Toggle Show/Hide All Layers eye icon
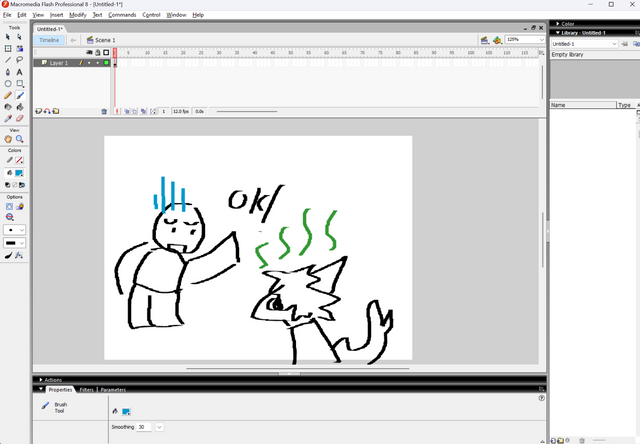640x444 pixels. point(89,52)
